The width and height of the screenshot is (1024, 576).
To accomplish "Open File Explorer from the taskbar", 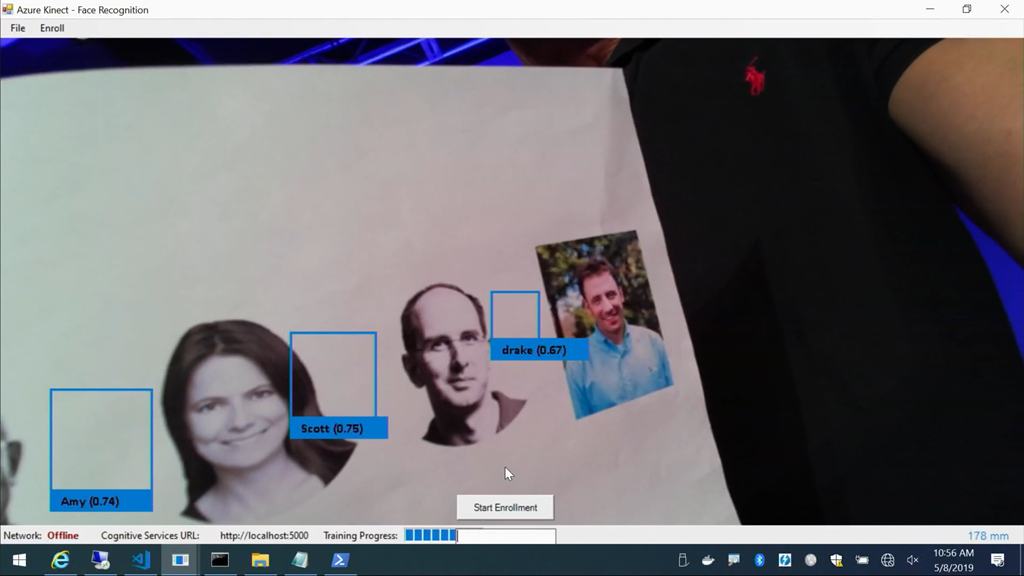I will pos(260,560).
